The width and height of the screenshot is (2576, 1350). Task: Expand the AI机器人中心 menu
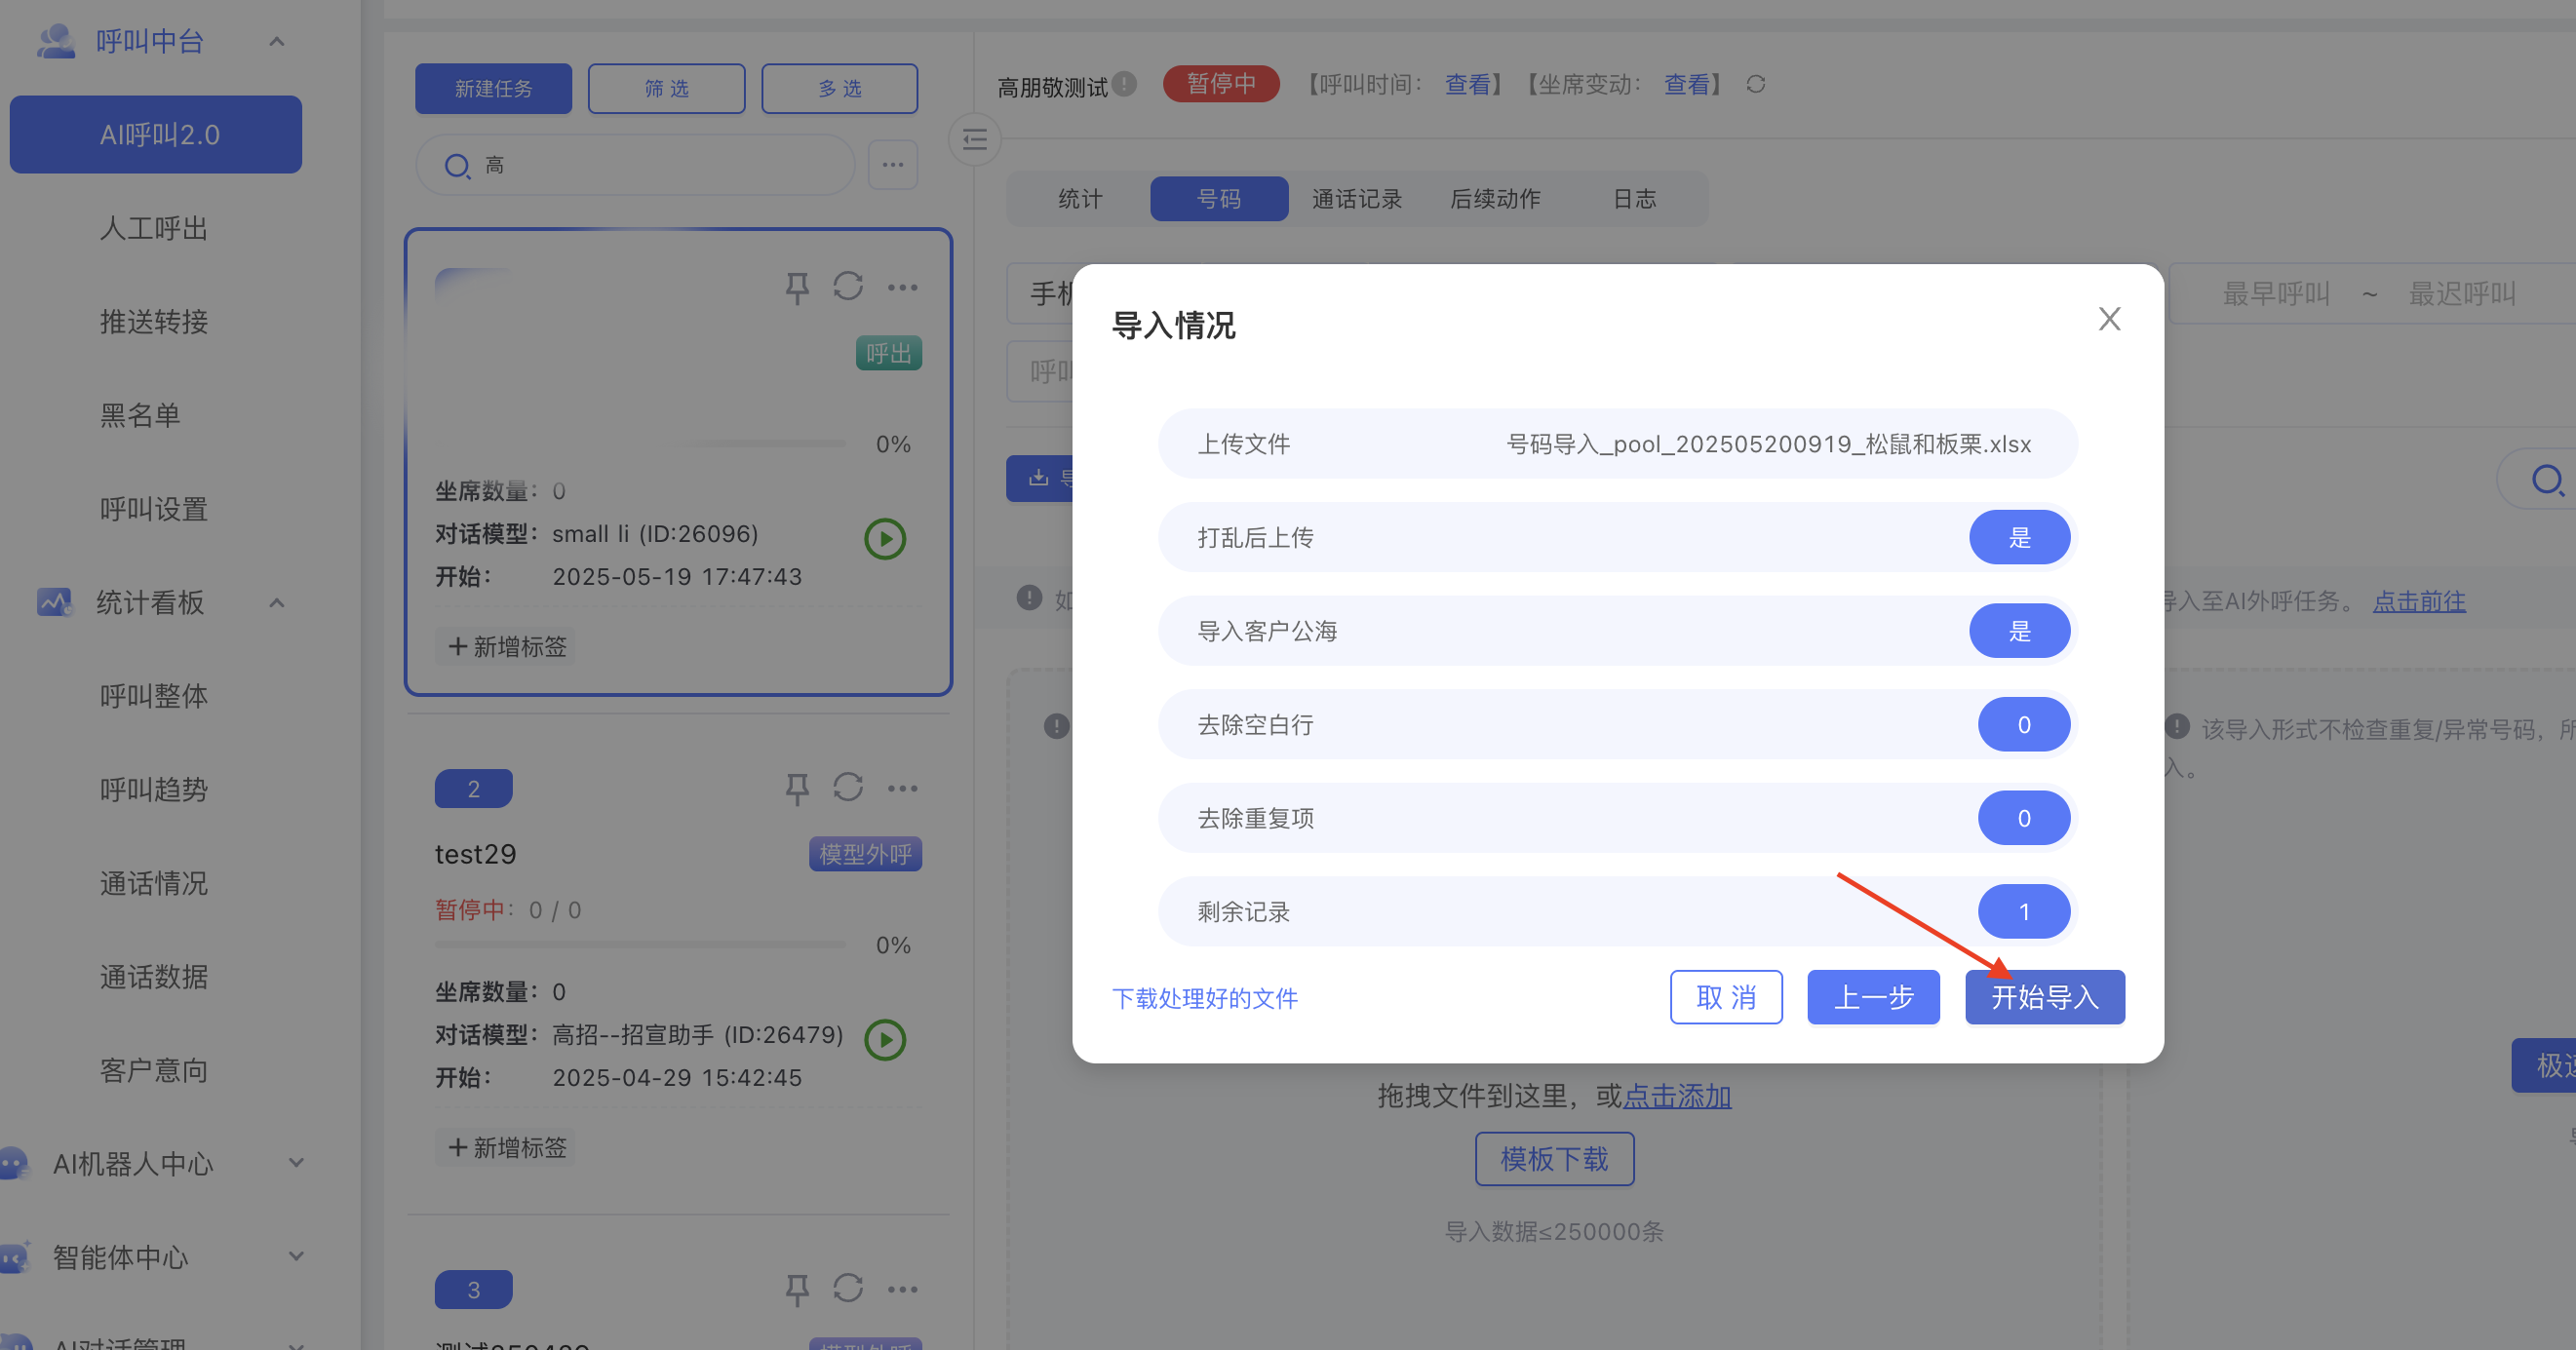pos(295,1163)
